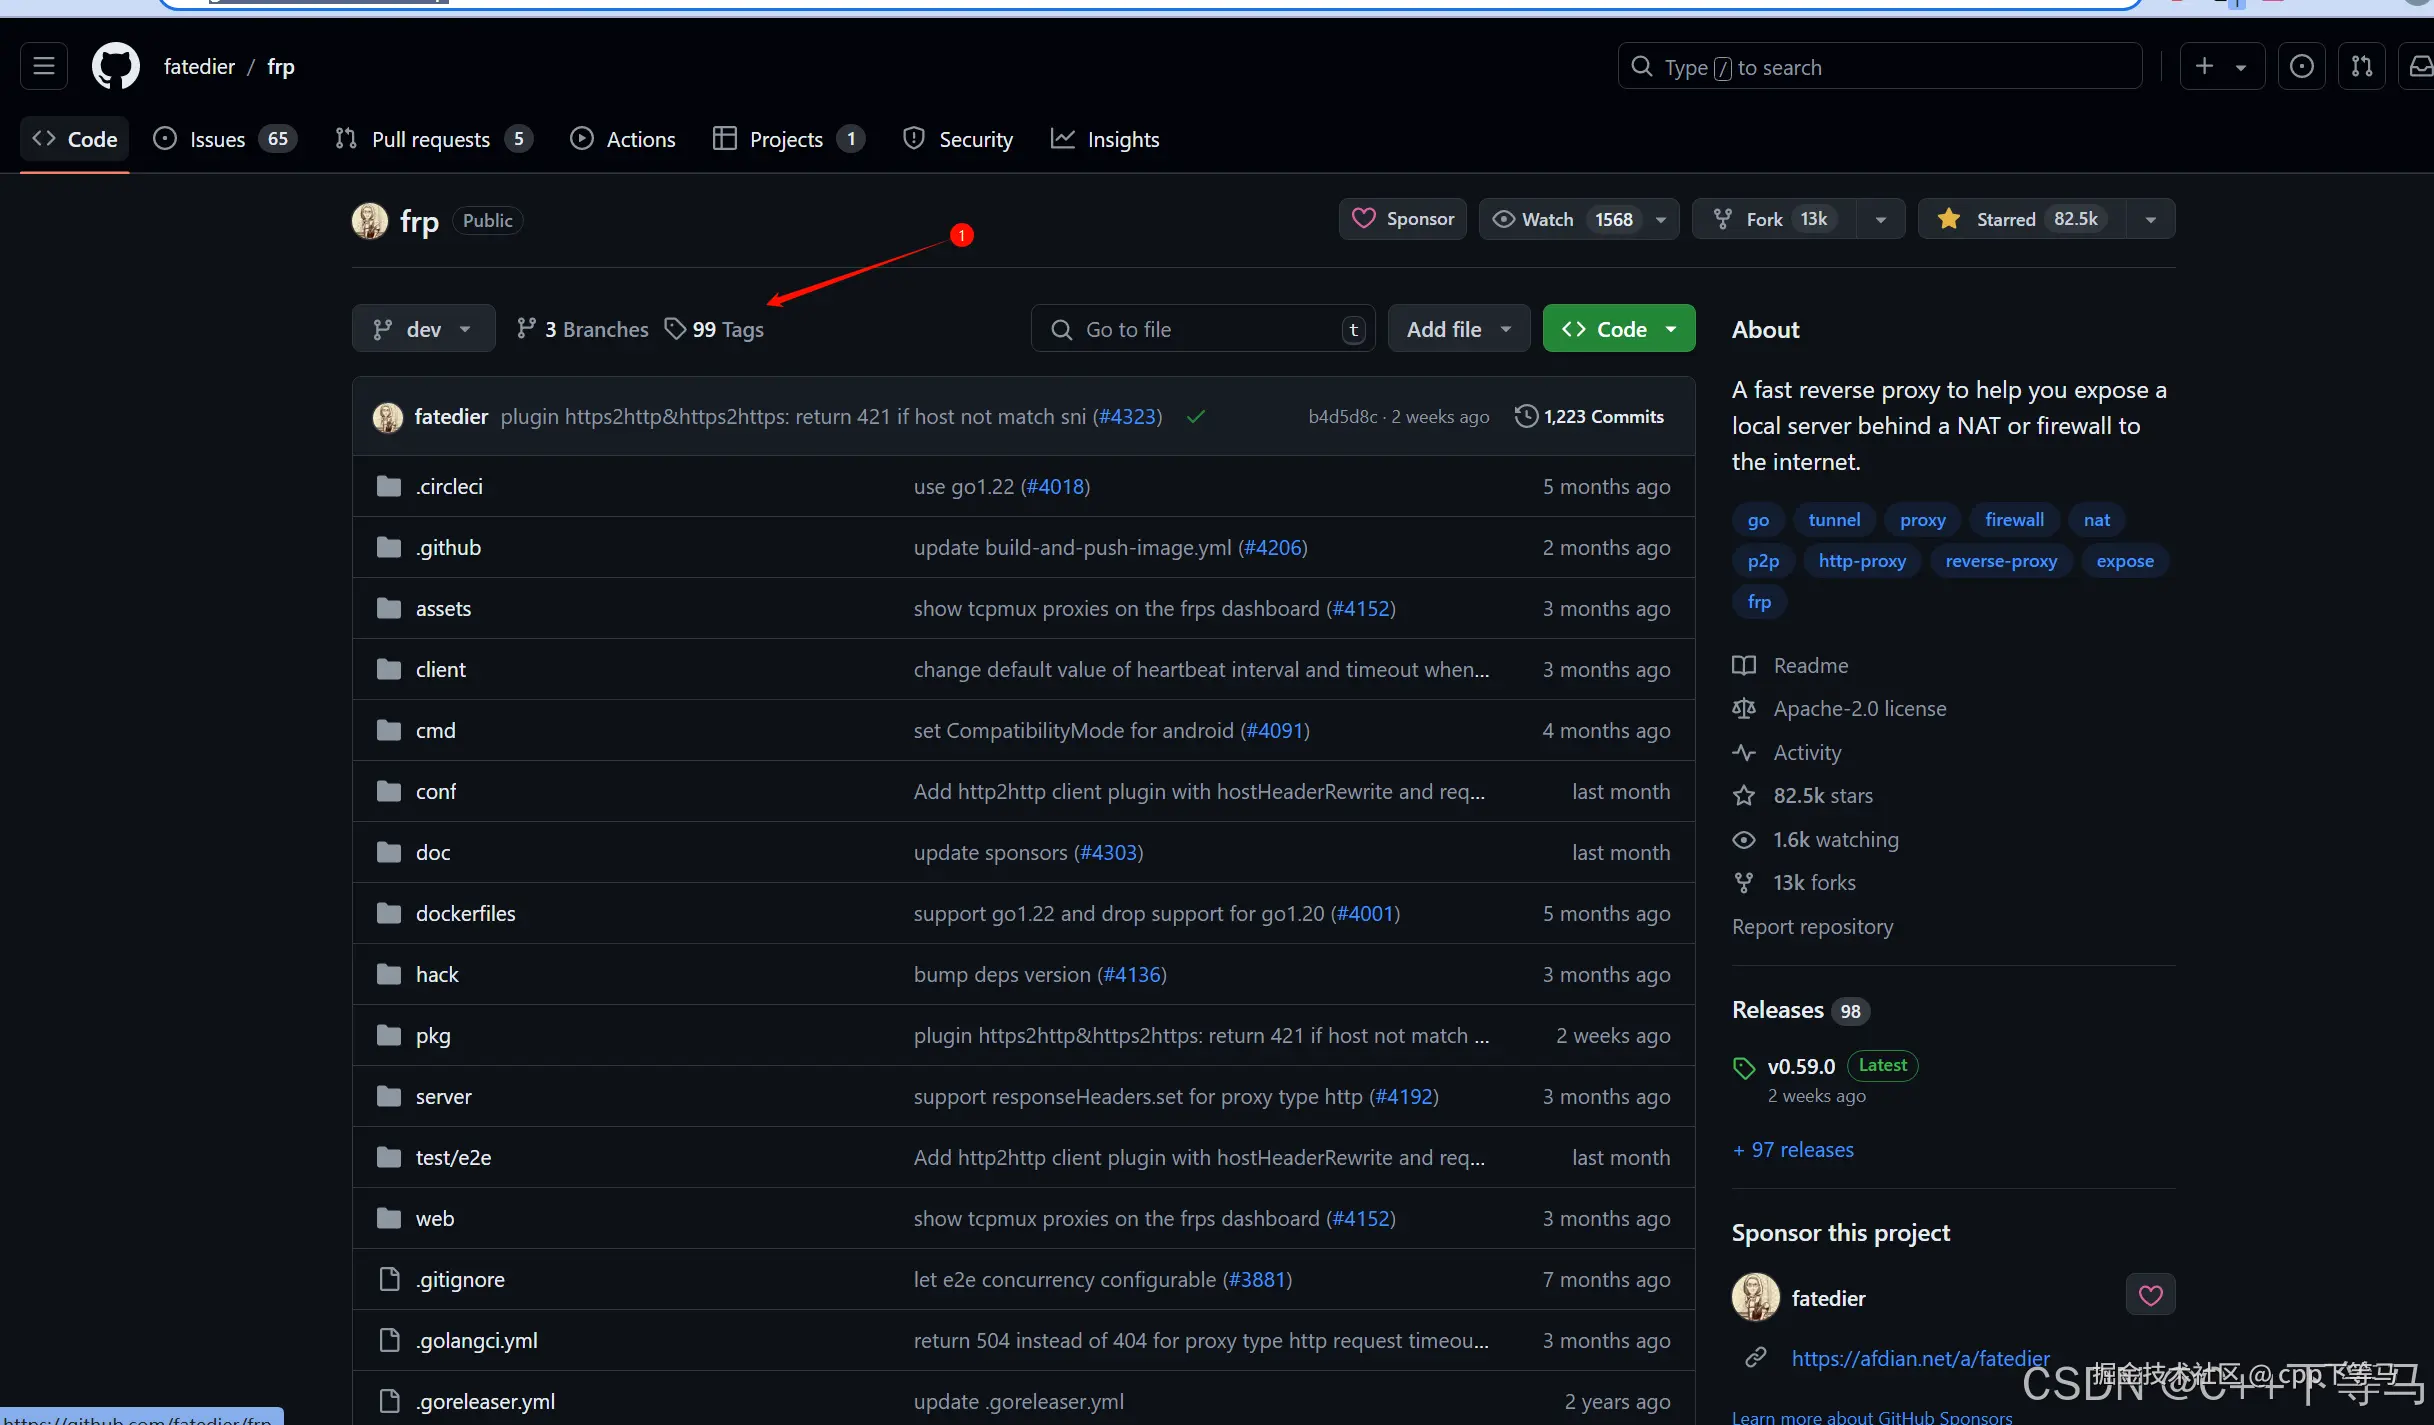
Task: Open the Insights tab
Action: point(1105,139)
